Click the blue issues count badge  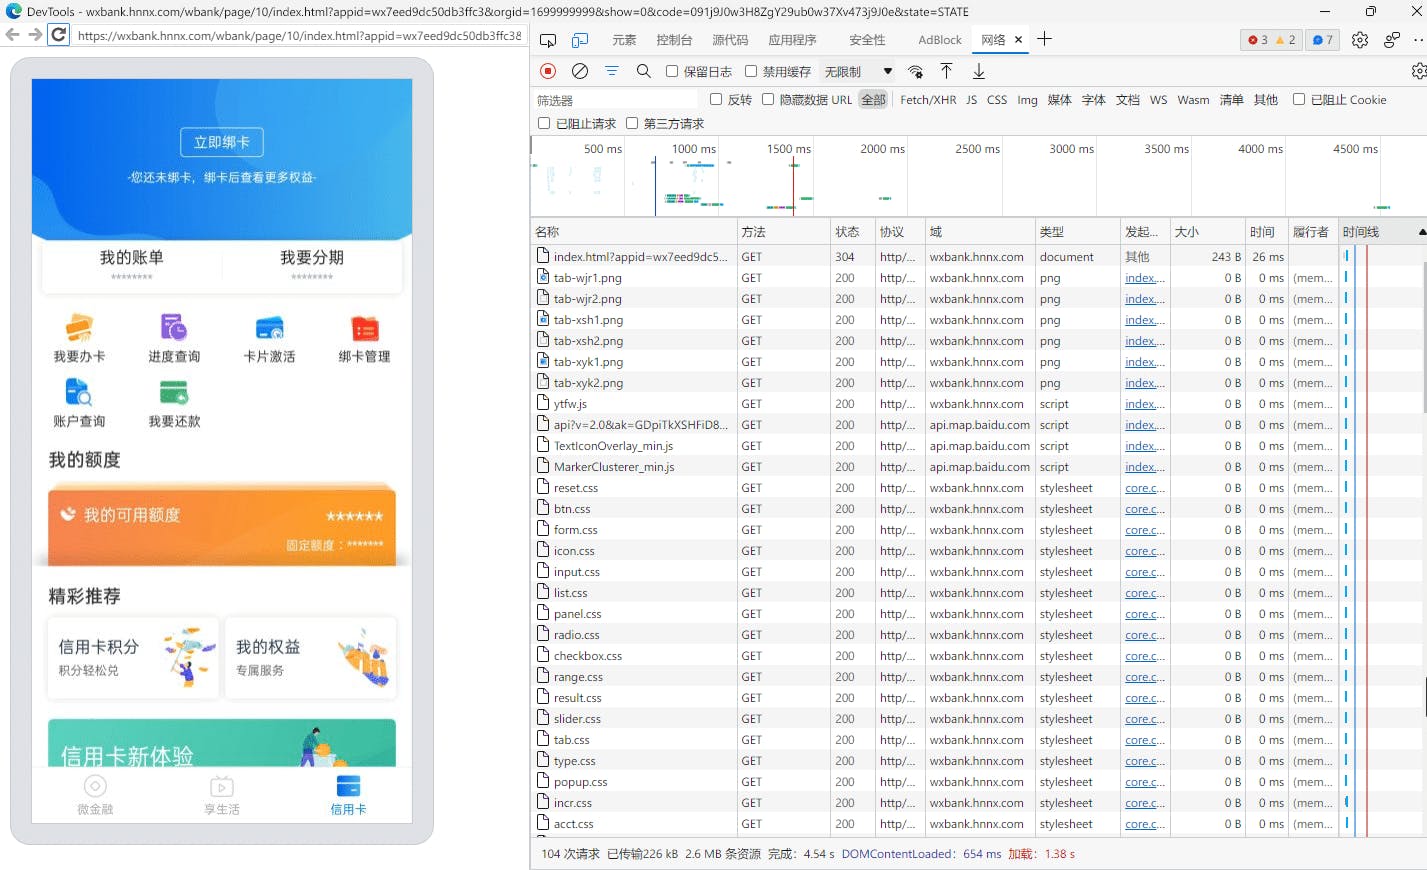pos(1323,40)
